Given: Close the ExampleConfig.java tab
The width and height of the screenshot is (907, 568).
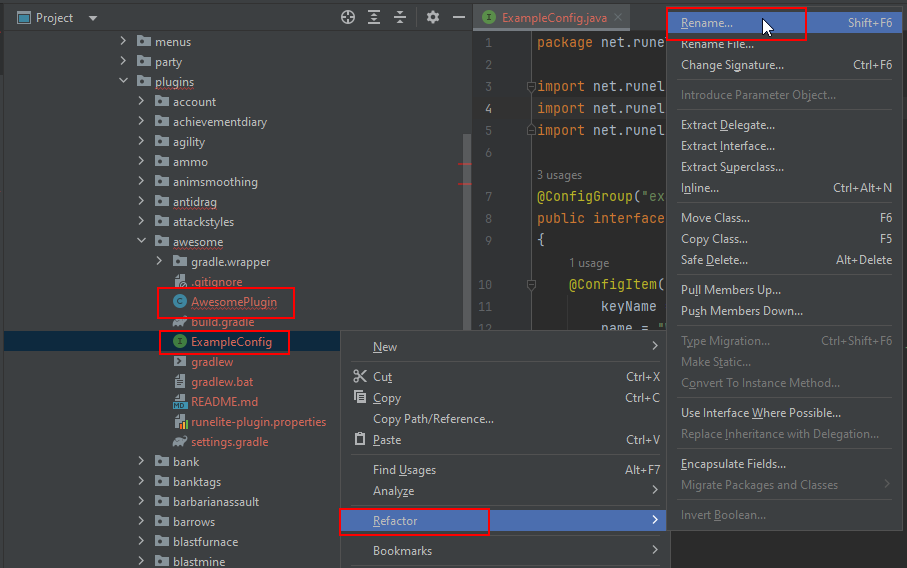Looking at the screenshot, I should pyautogui.click(x=618, y=17).
